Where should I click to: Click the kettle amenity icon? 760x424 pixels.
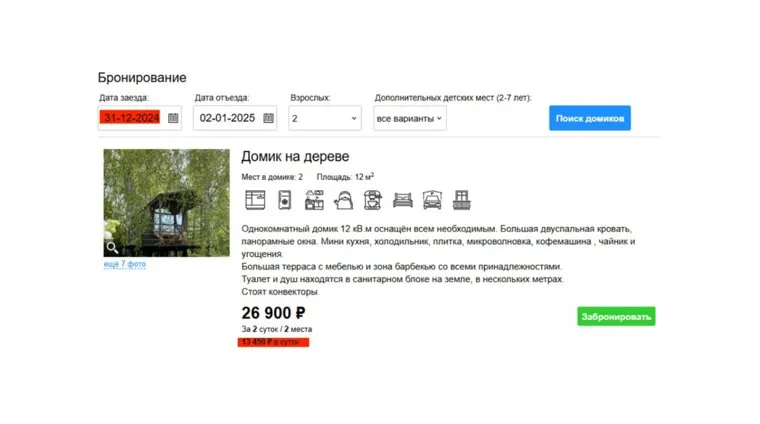343,200
